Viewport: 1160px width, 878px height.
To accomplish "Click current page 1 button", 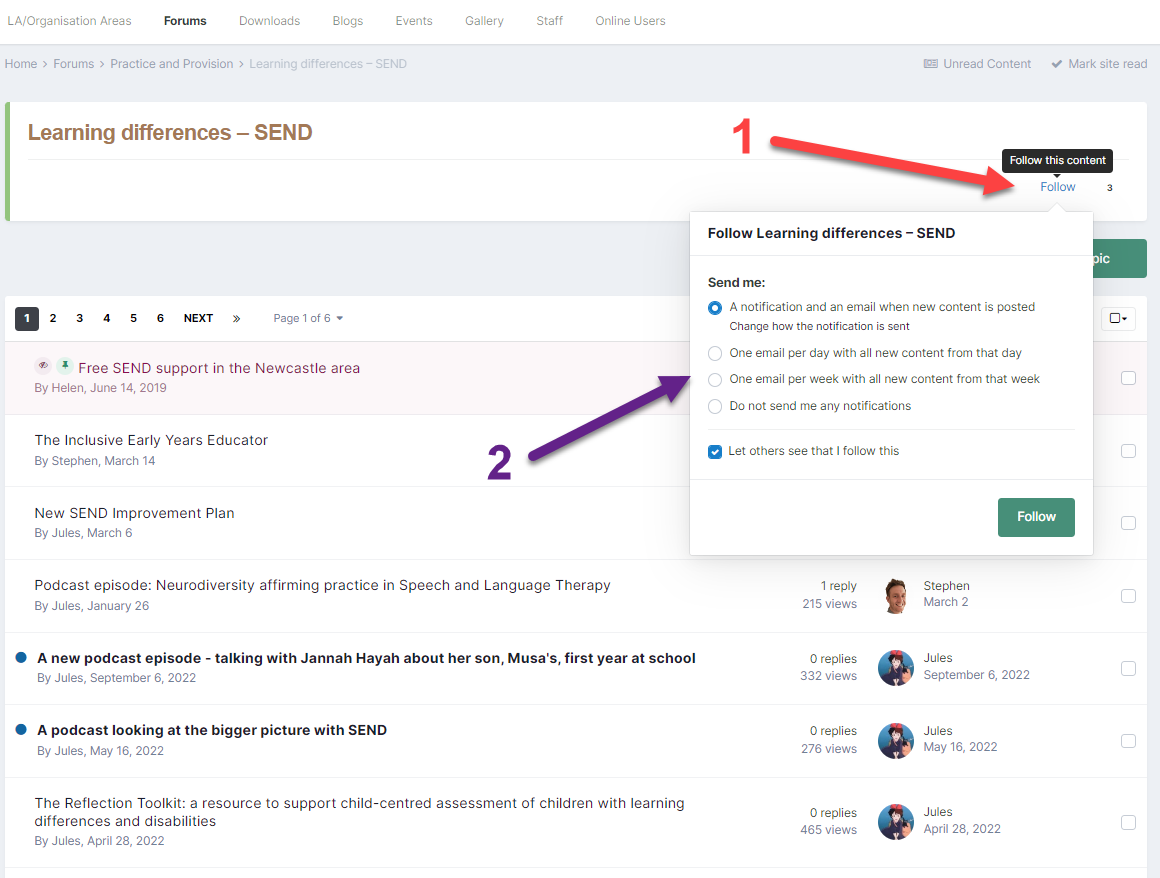I will pos(27,318).
